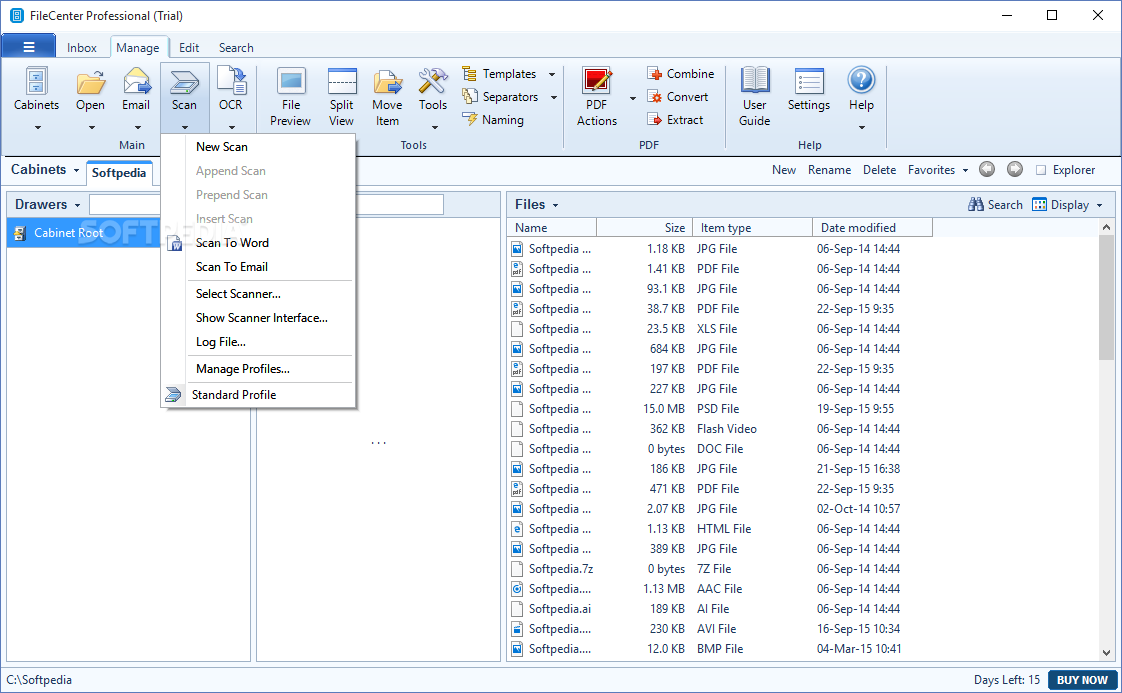
Task: Click the New cabinet link
Action: coord(784,170)
